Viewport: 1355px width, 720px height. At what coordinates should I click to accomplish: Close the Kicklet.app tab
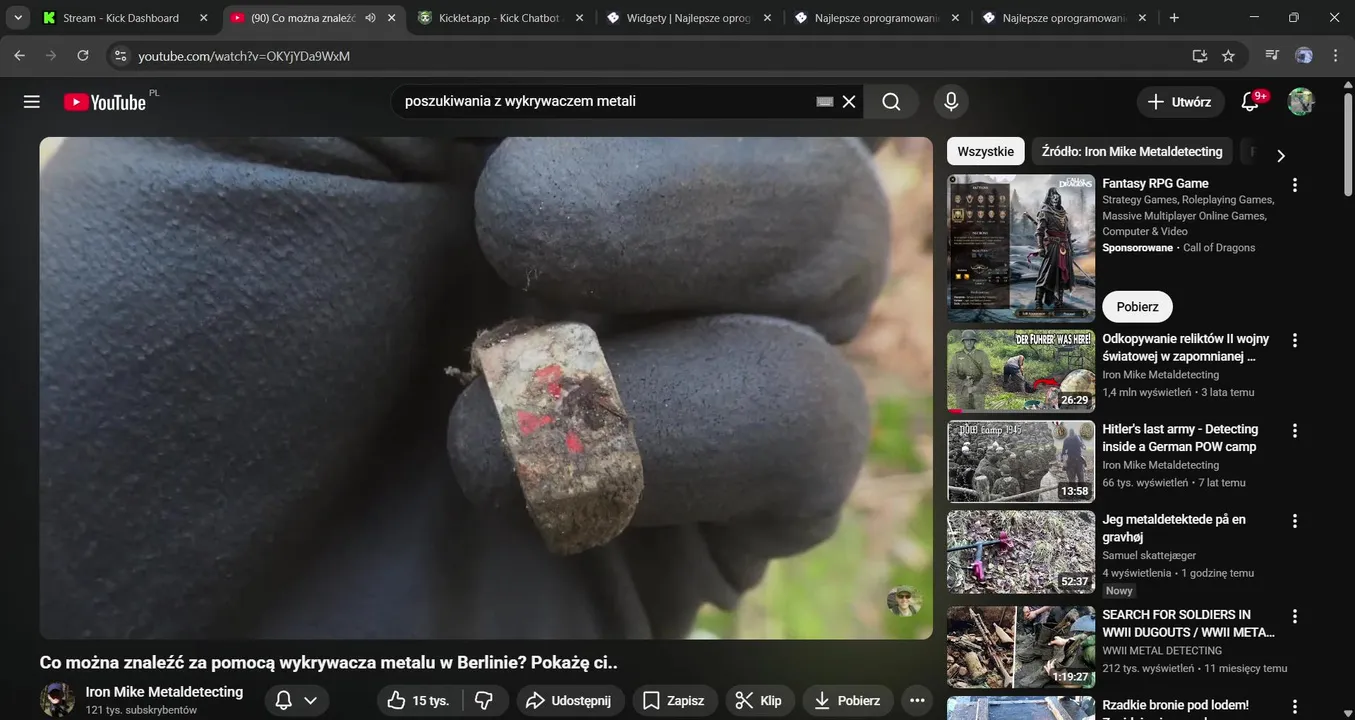(579, 18)
